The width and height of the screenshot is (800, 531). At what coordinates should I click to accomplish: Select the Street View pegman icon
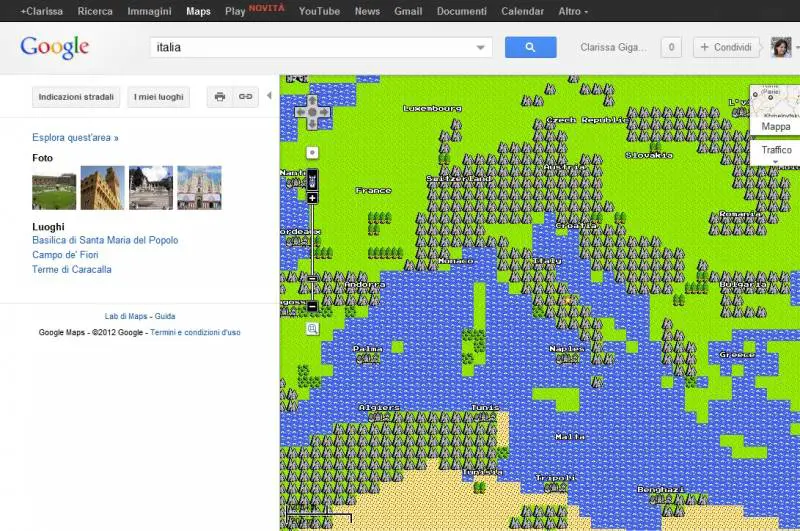pyautogui.click(x=312, y=179)
